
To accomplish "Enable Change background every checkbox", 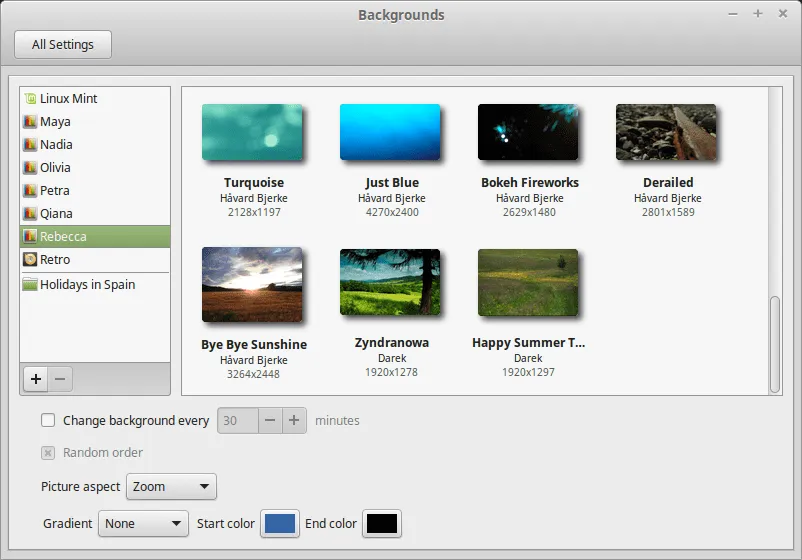I will pos(48,421).
